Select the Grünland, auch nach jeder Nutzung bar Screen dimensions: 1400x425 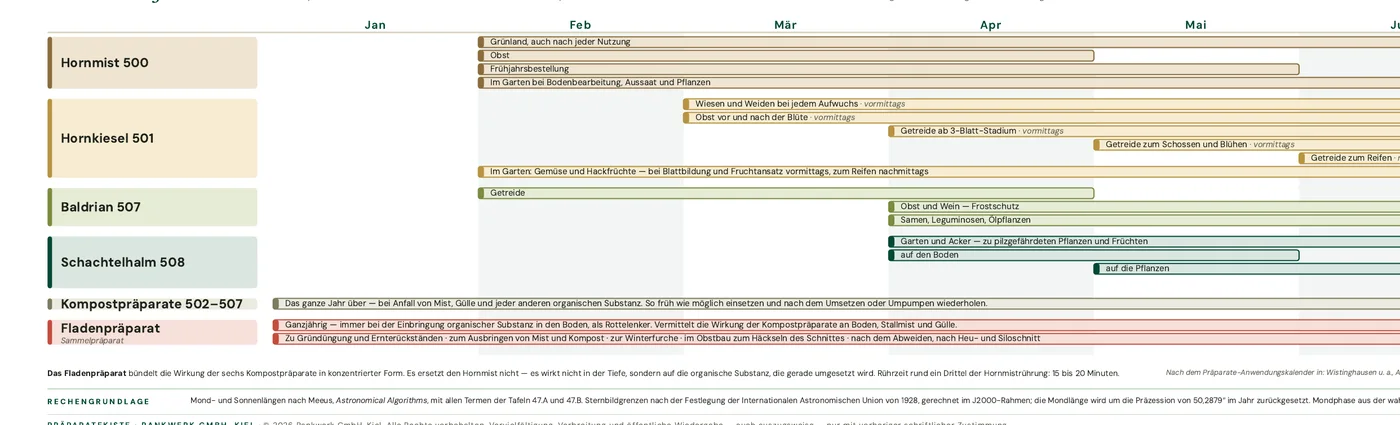[939, 42]
